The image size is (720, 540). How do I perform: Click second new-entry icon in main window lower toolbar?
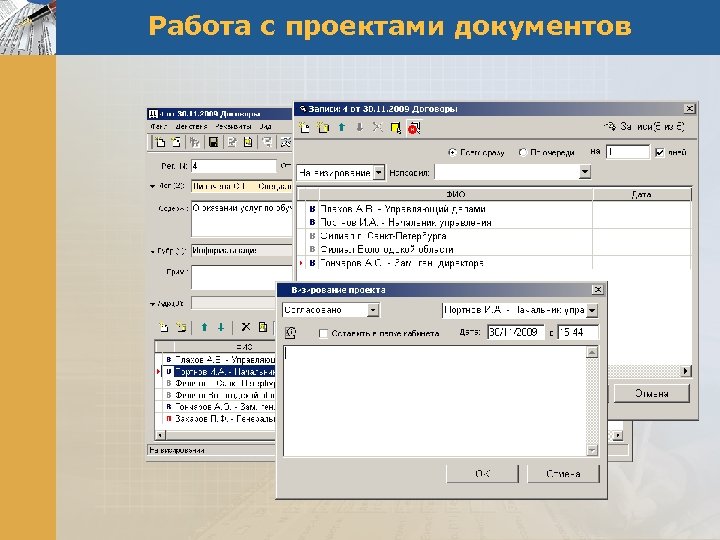click(181, 327)
